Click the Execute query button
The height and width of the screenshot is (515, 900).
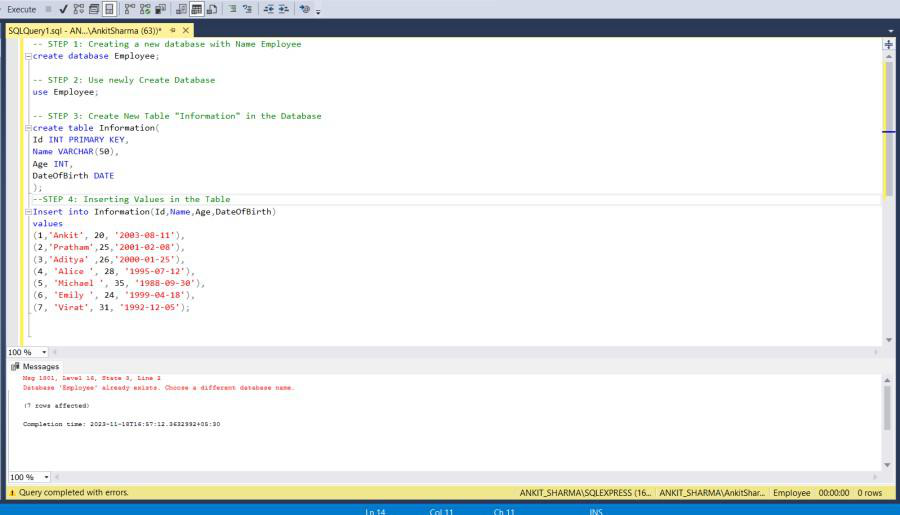tap(21, 9)
